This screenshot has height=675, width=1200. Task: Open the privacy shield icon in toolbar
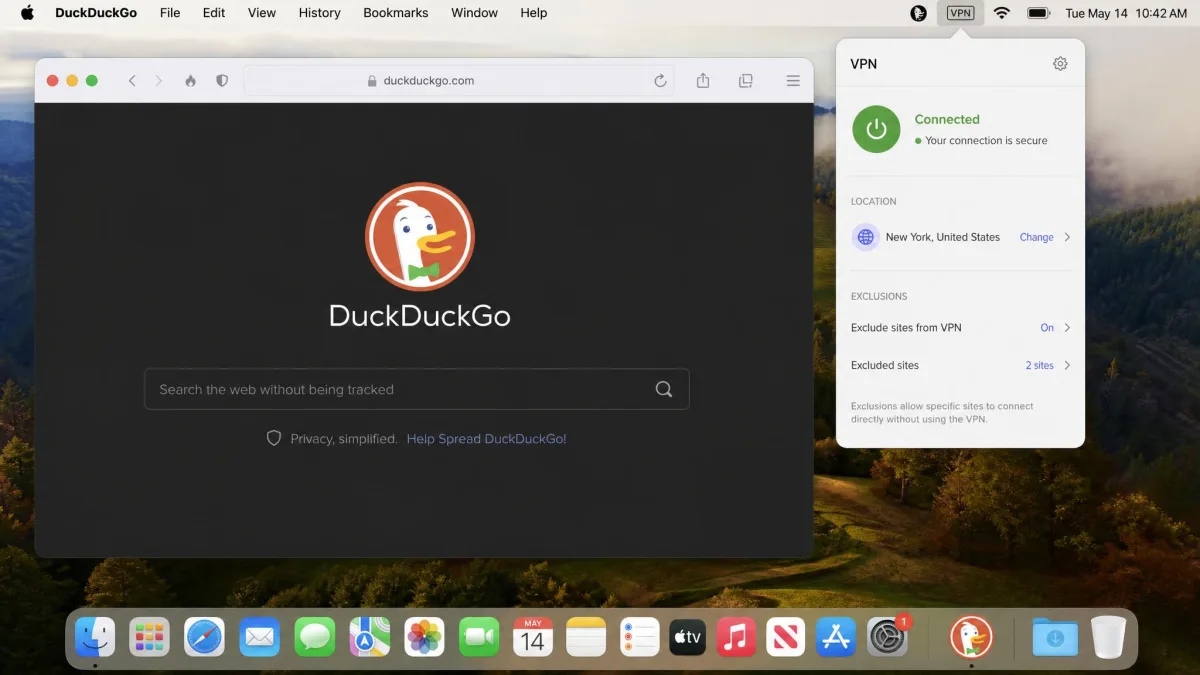pos(222,81)
